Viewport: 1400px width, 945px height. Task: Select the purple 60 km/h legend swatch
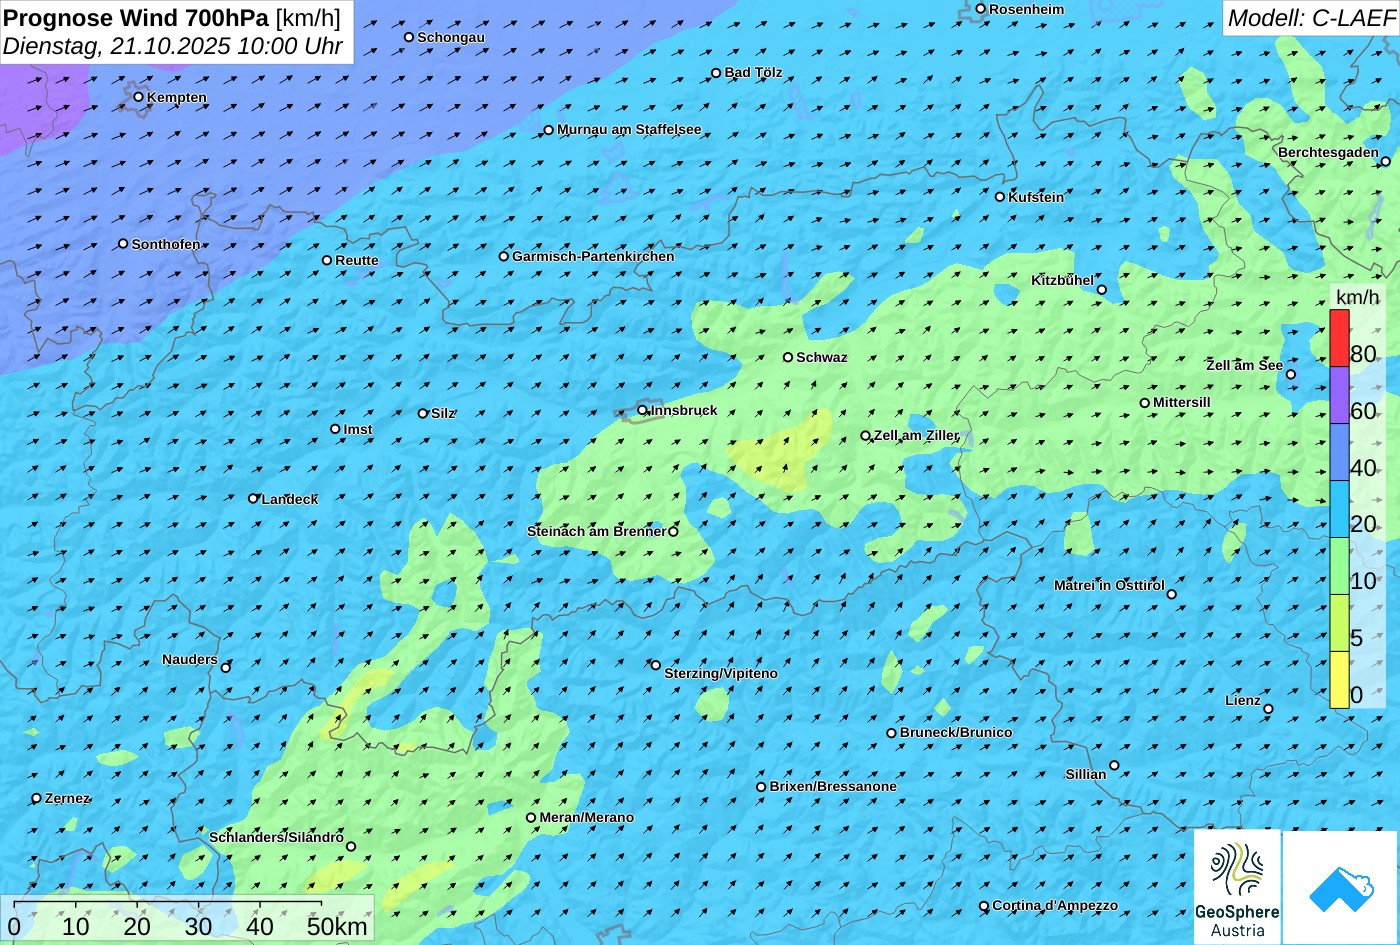[1339, 395]
